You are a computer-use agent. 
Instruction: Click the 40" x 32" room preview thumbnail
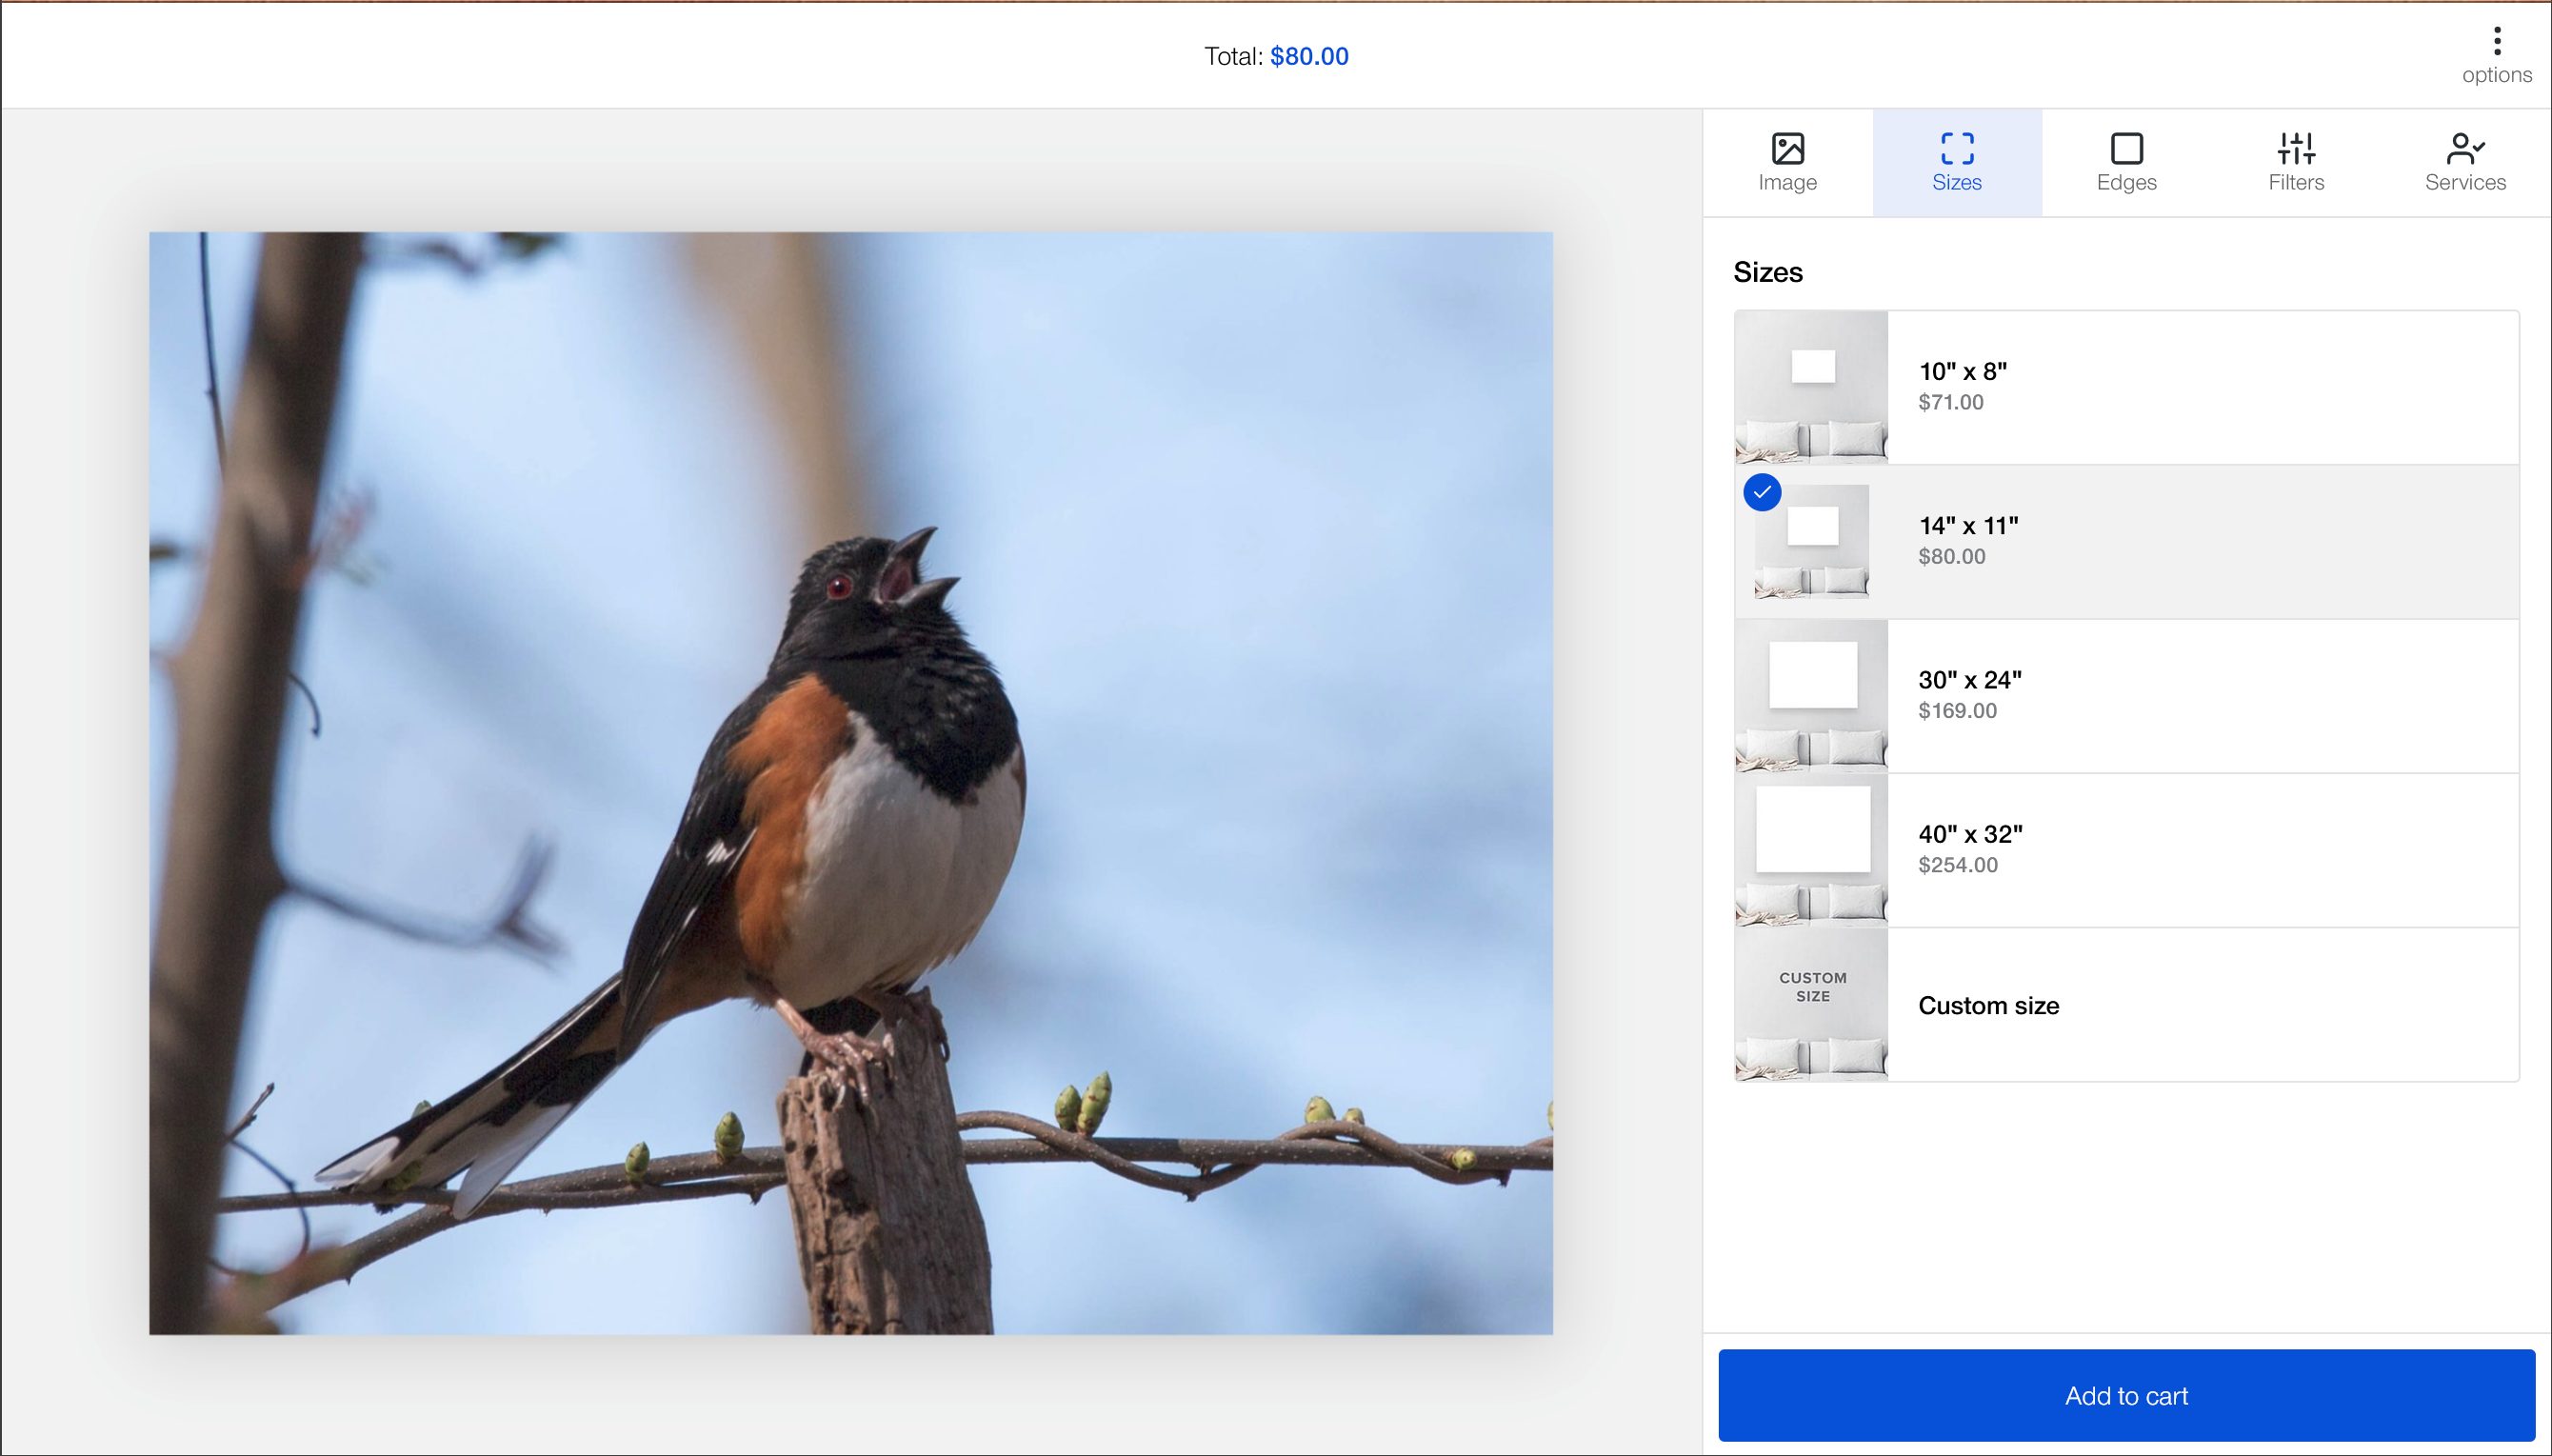click(x=1810, y=848)
